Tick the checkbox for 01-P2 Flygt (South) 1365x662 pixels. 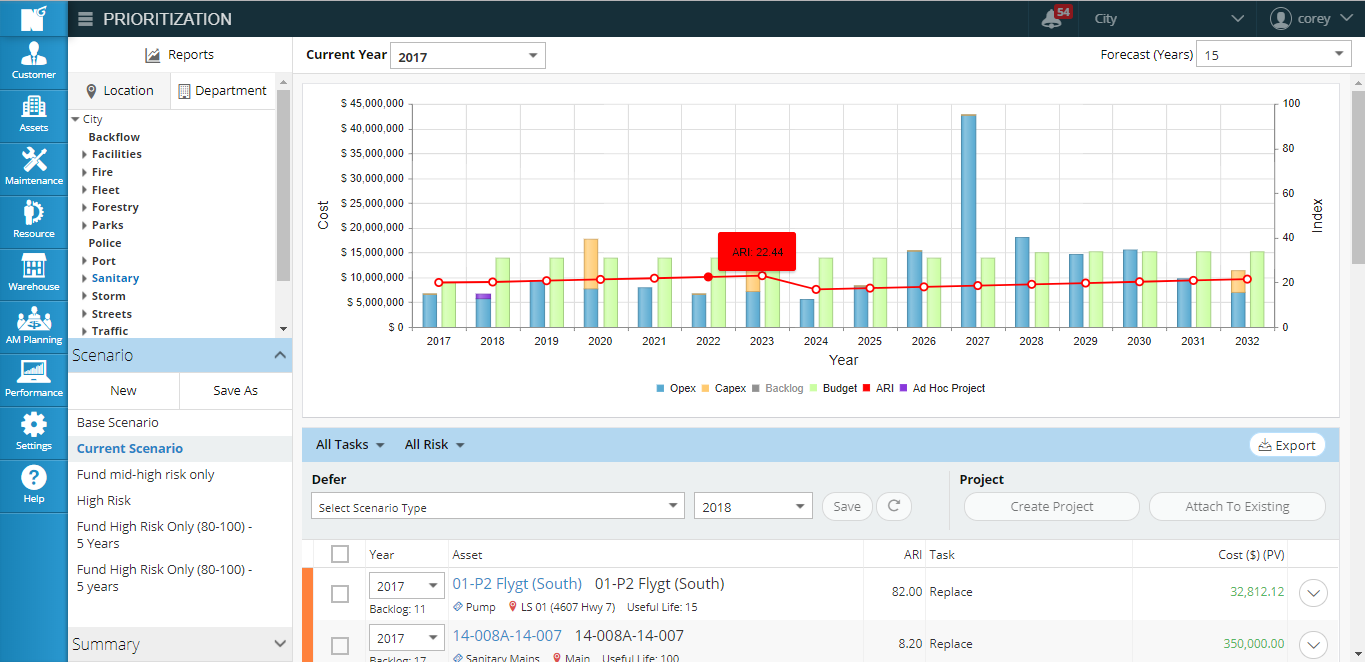[x=340, y=593]
